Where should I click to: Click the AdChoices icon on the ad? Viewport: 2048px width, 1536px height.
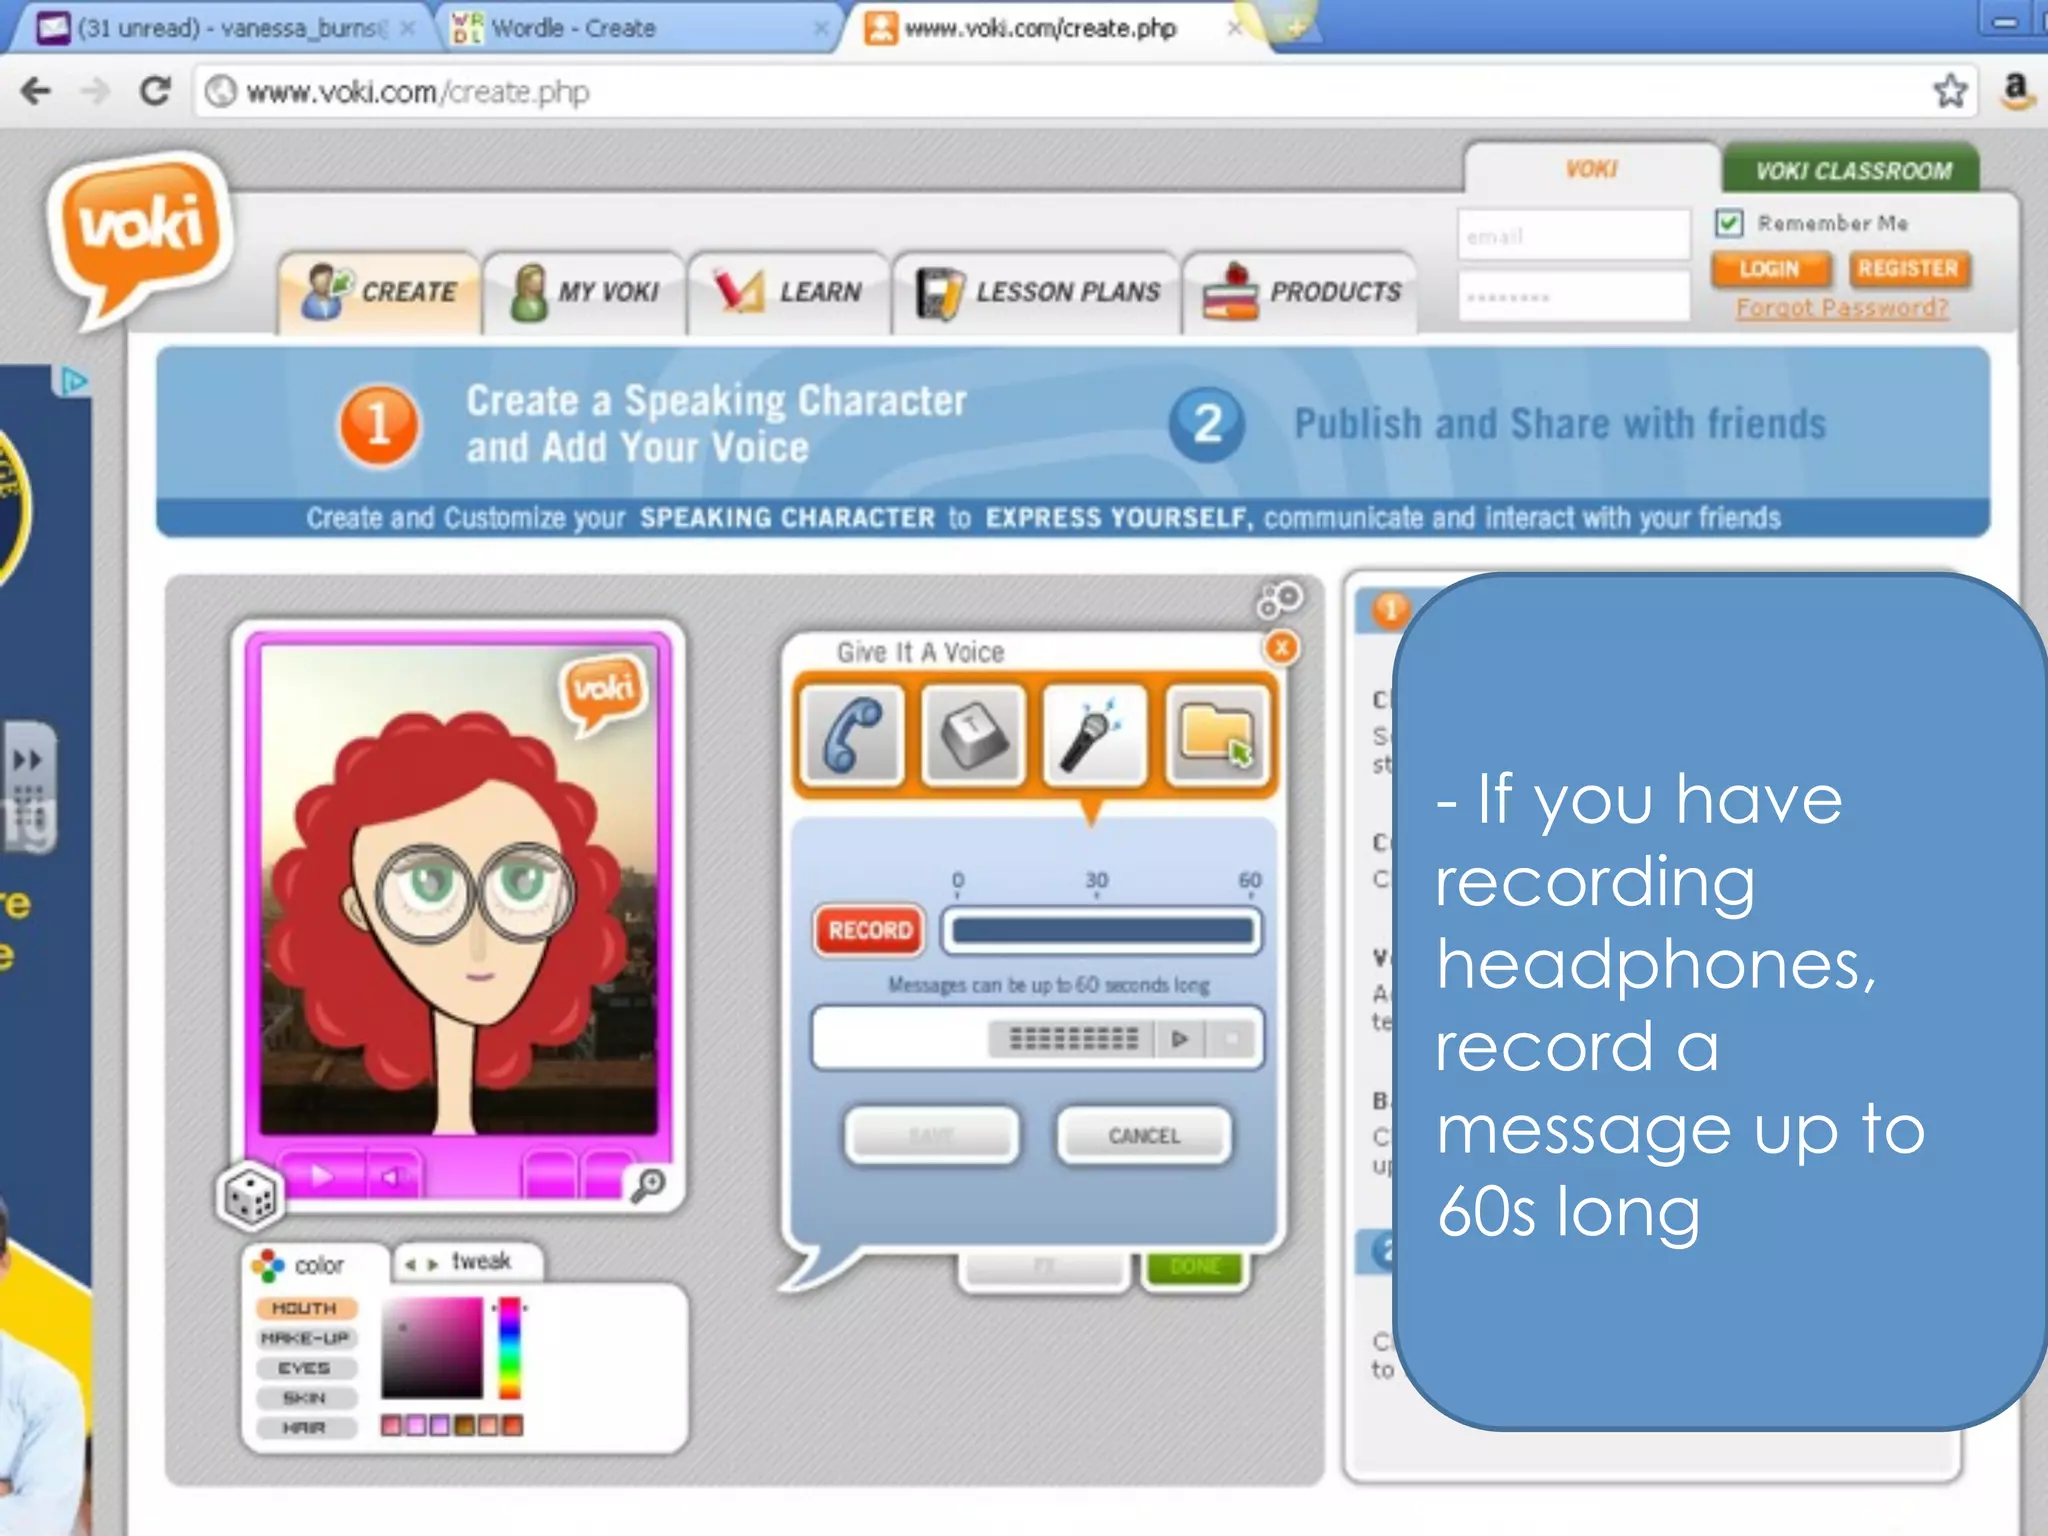[73, 381]
